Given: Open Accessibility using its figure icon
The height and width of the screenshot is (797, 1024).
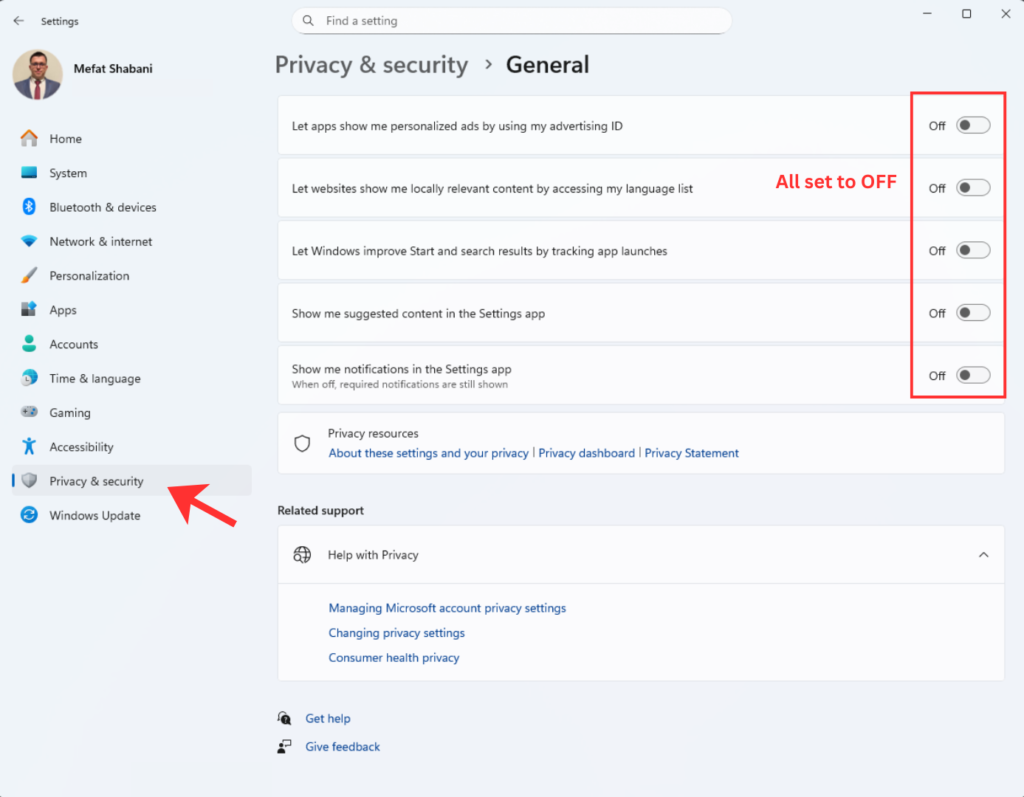Looking at the screenshot, I should [x=29, y=447].
